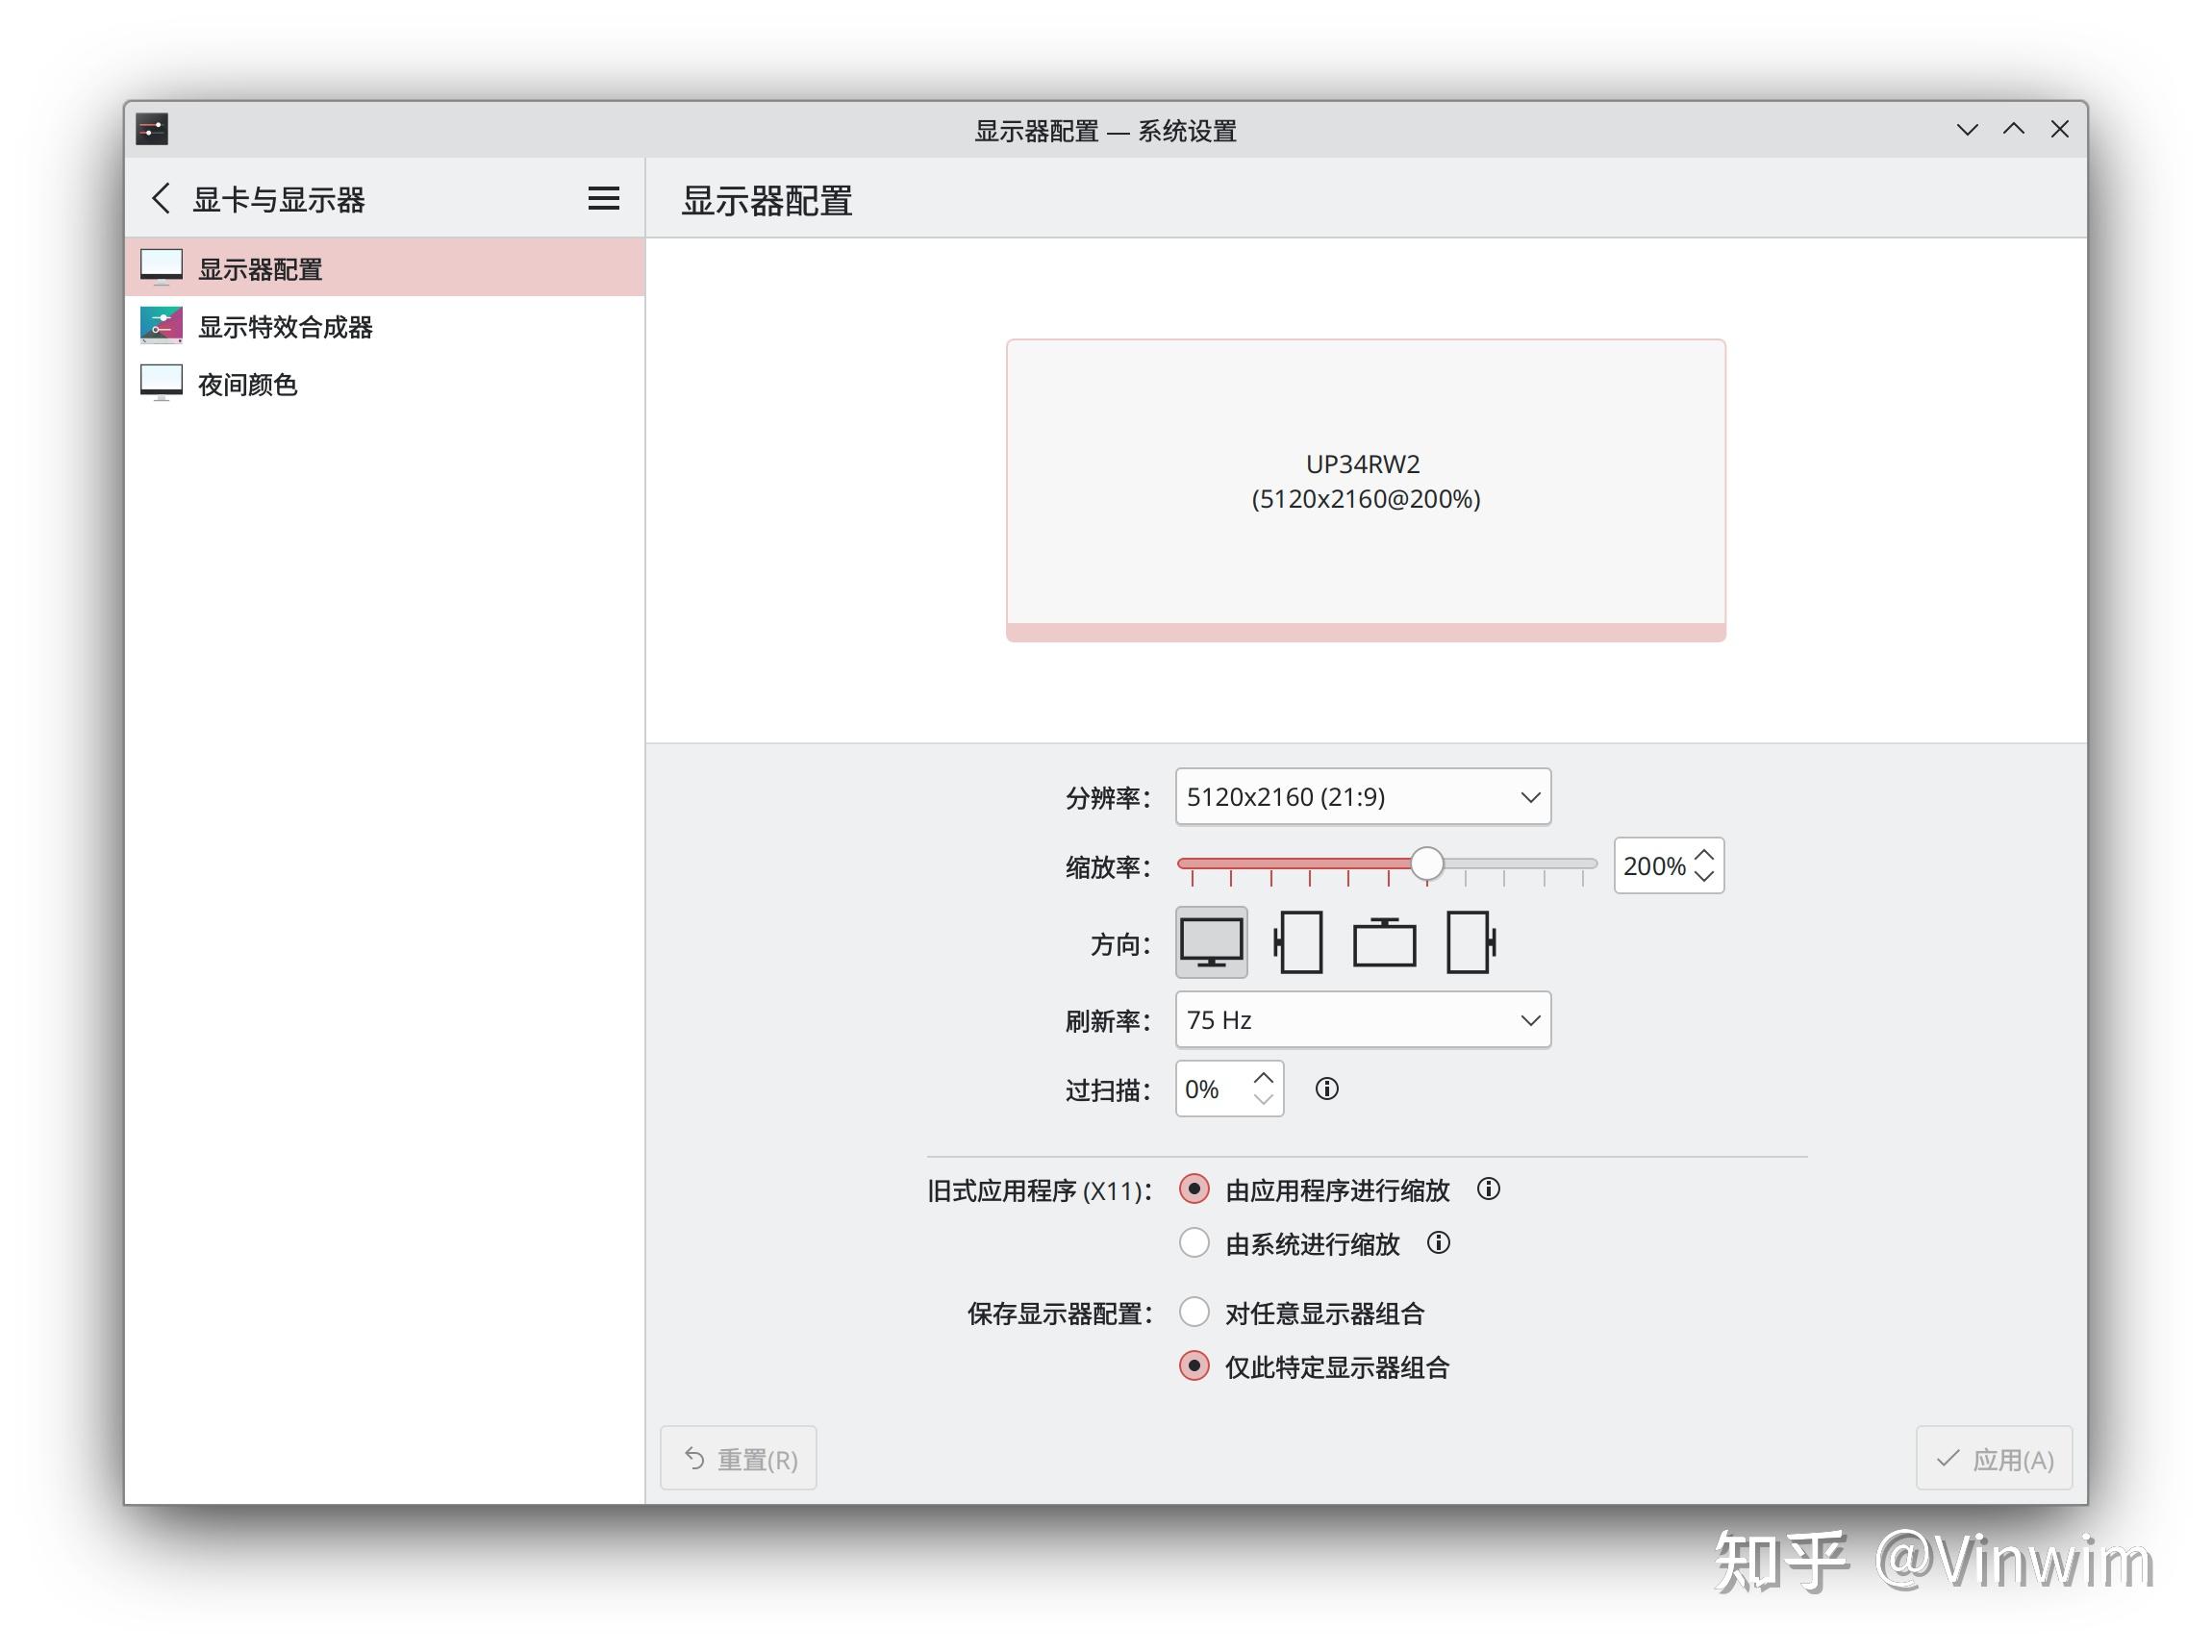Select 对任意显示器组合 for saving display settings

click(1194, 1312)
